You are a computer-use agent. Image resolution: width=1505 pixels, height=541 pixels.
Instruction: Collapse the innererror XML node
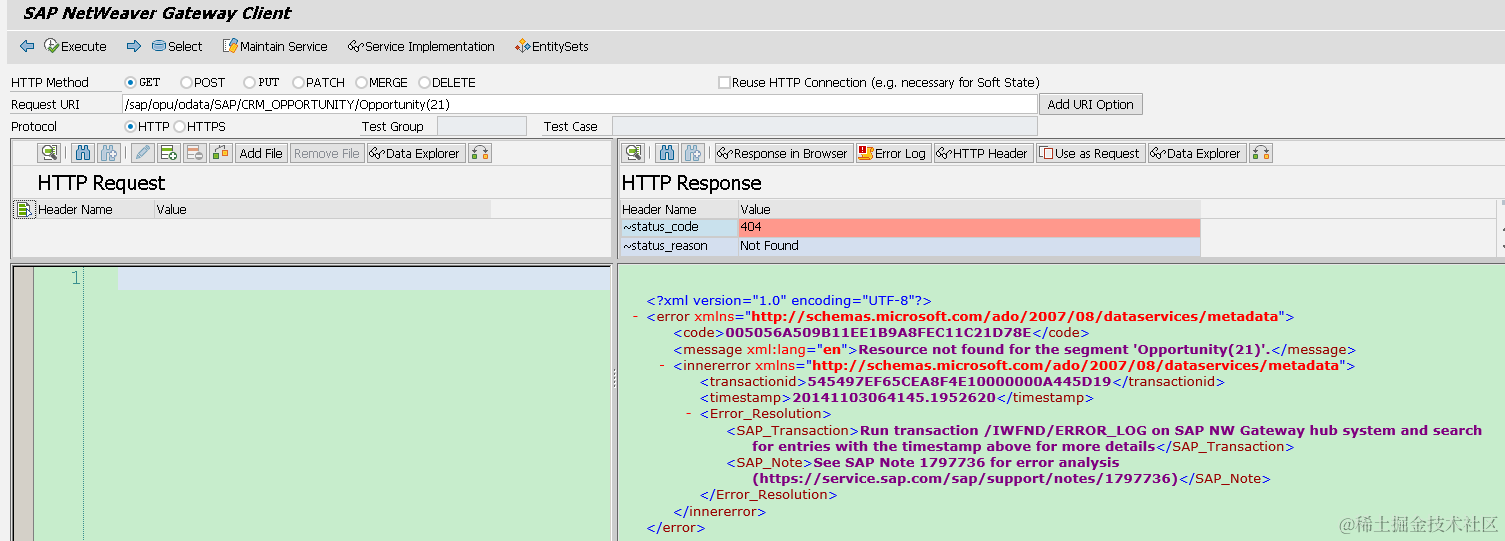(662, 366)
